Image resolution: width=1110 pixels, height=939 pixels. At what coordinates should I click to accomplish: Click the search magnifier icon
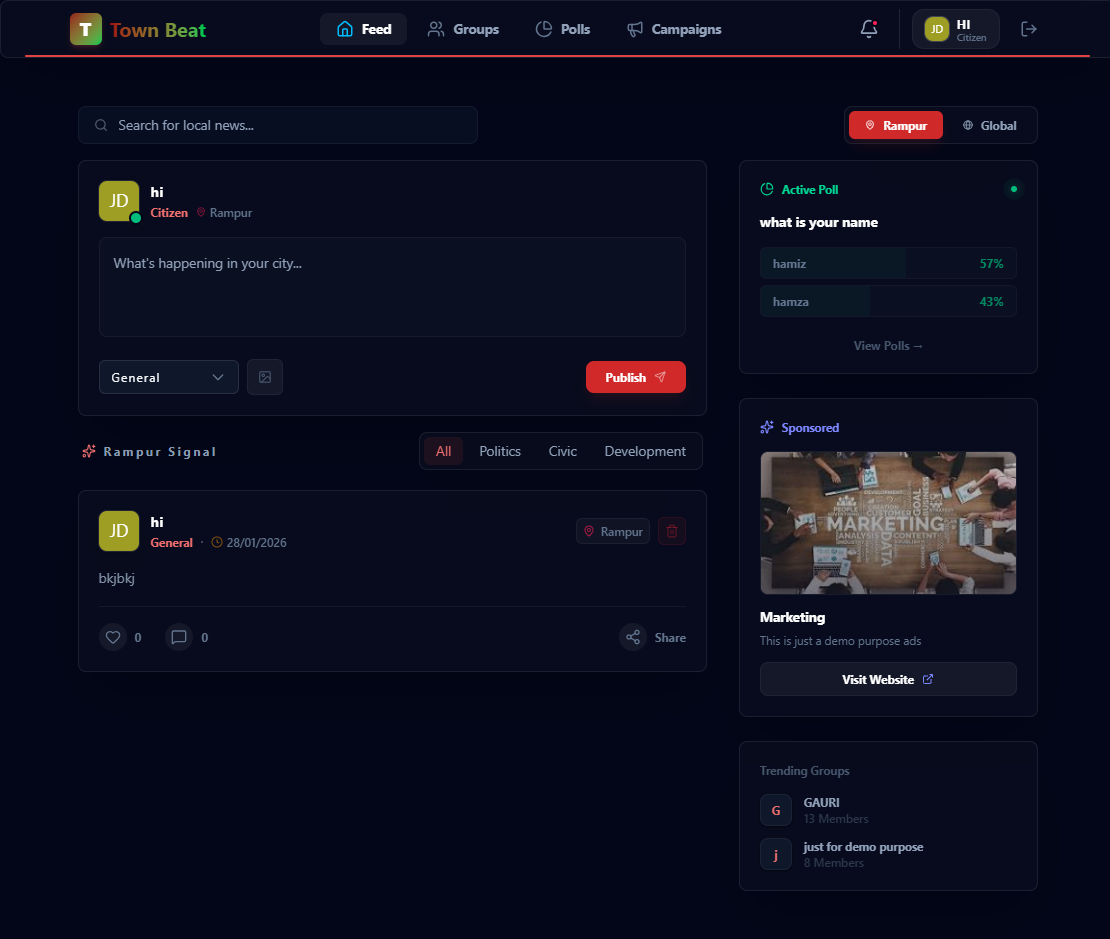(x=101, y=125)
